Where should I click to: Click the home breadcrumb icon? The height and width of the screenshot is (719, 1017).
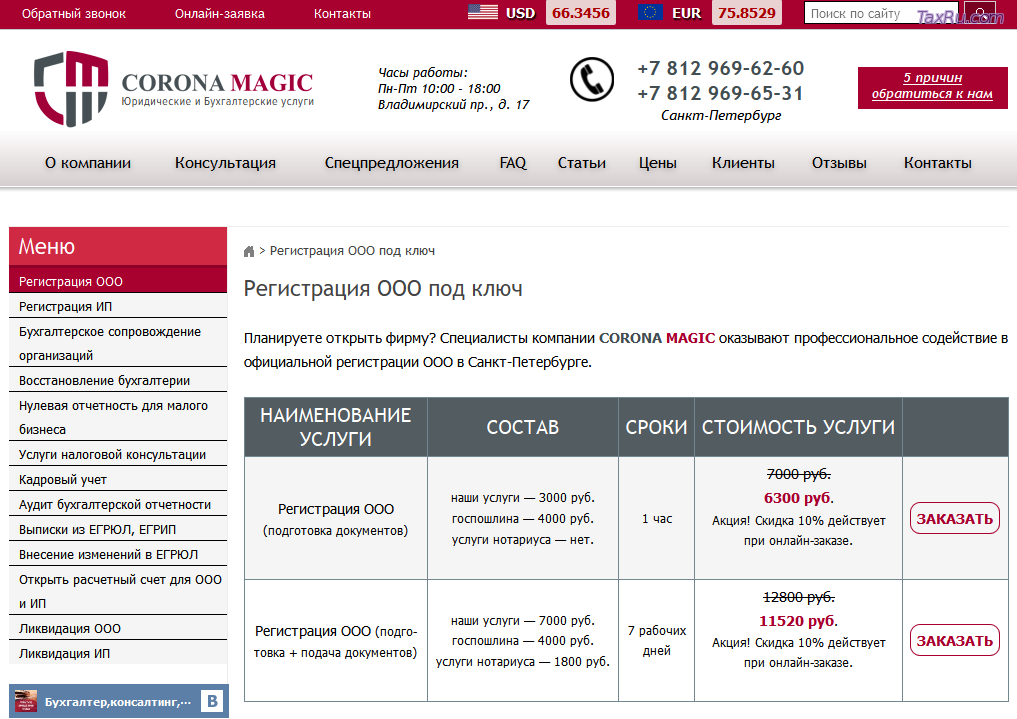249,252
